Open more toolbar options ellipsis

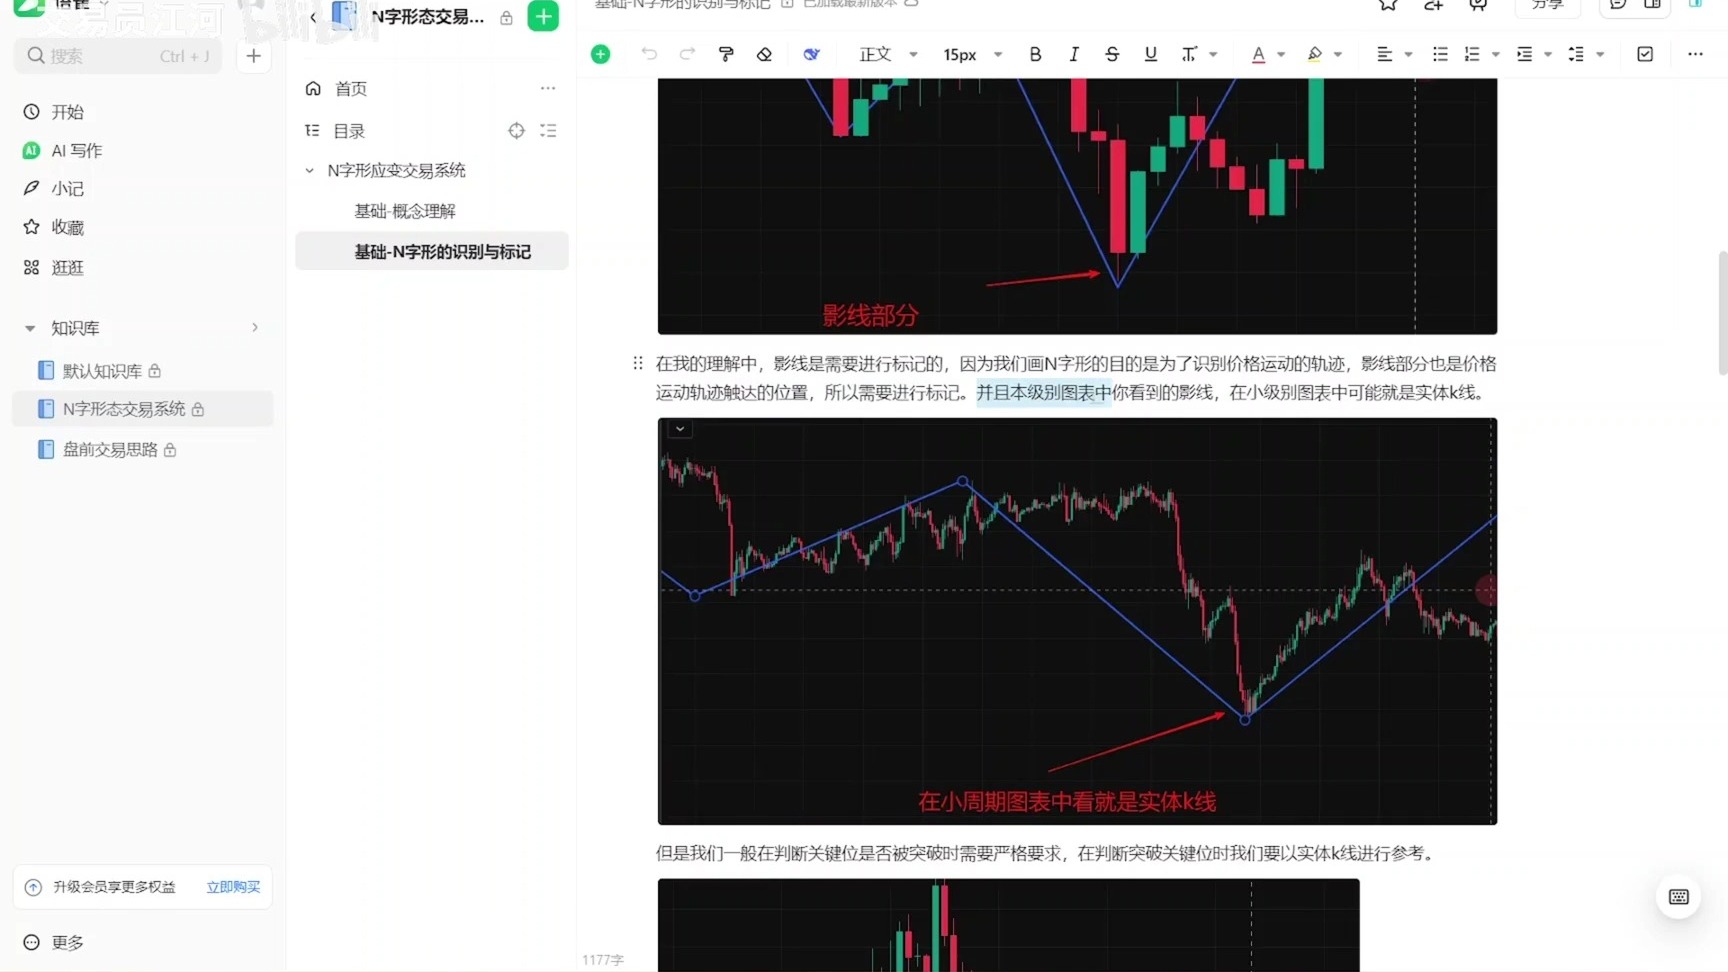(x=1695, y=54)
